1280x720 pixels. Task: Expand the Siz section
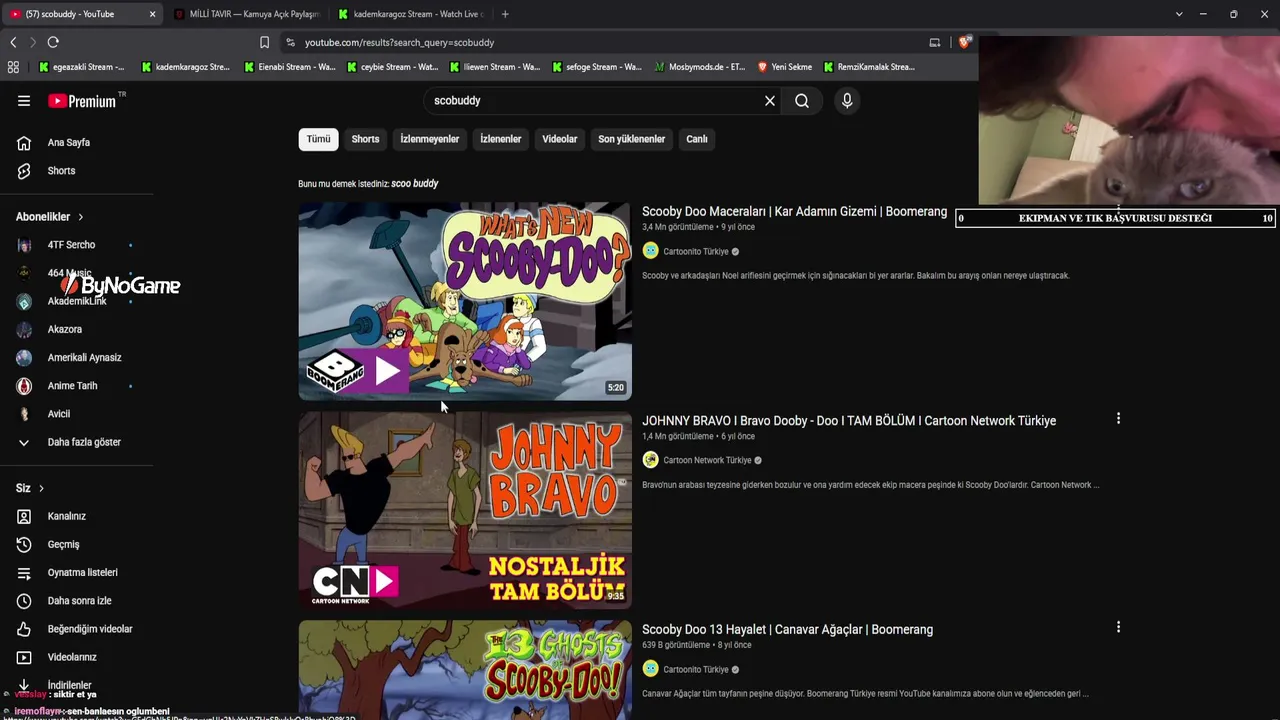(x=30, y=488)
